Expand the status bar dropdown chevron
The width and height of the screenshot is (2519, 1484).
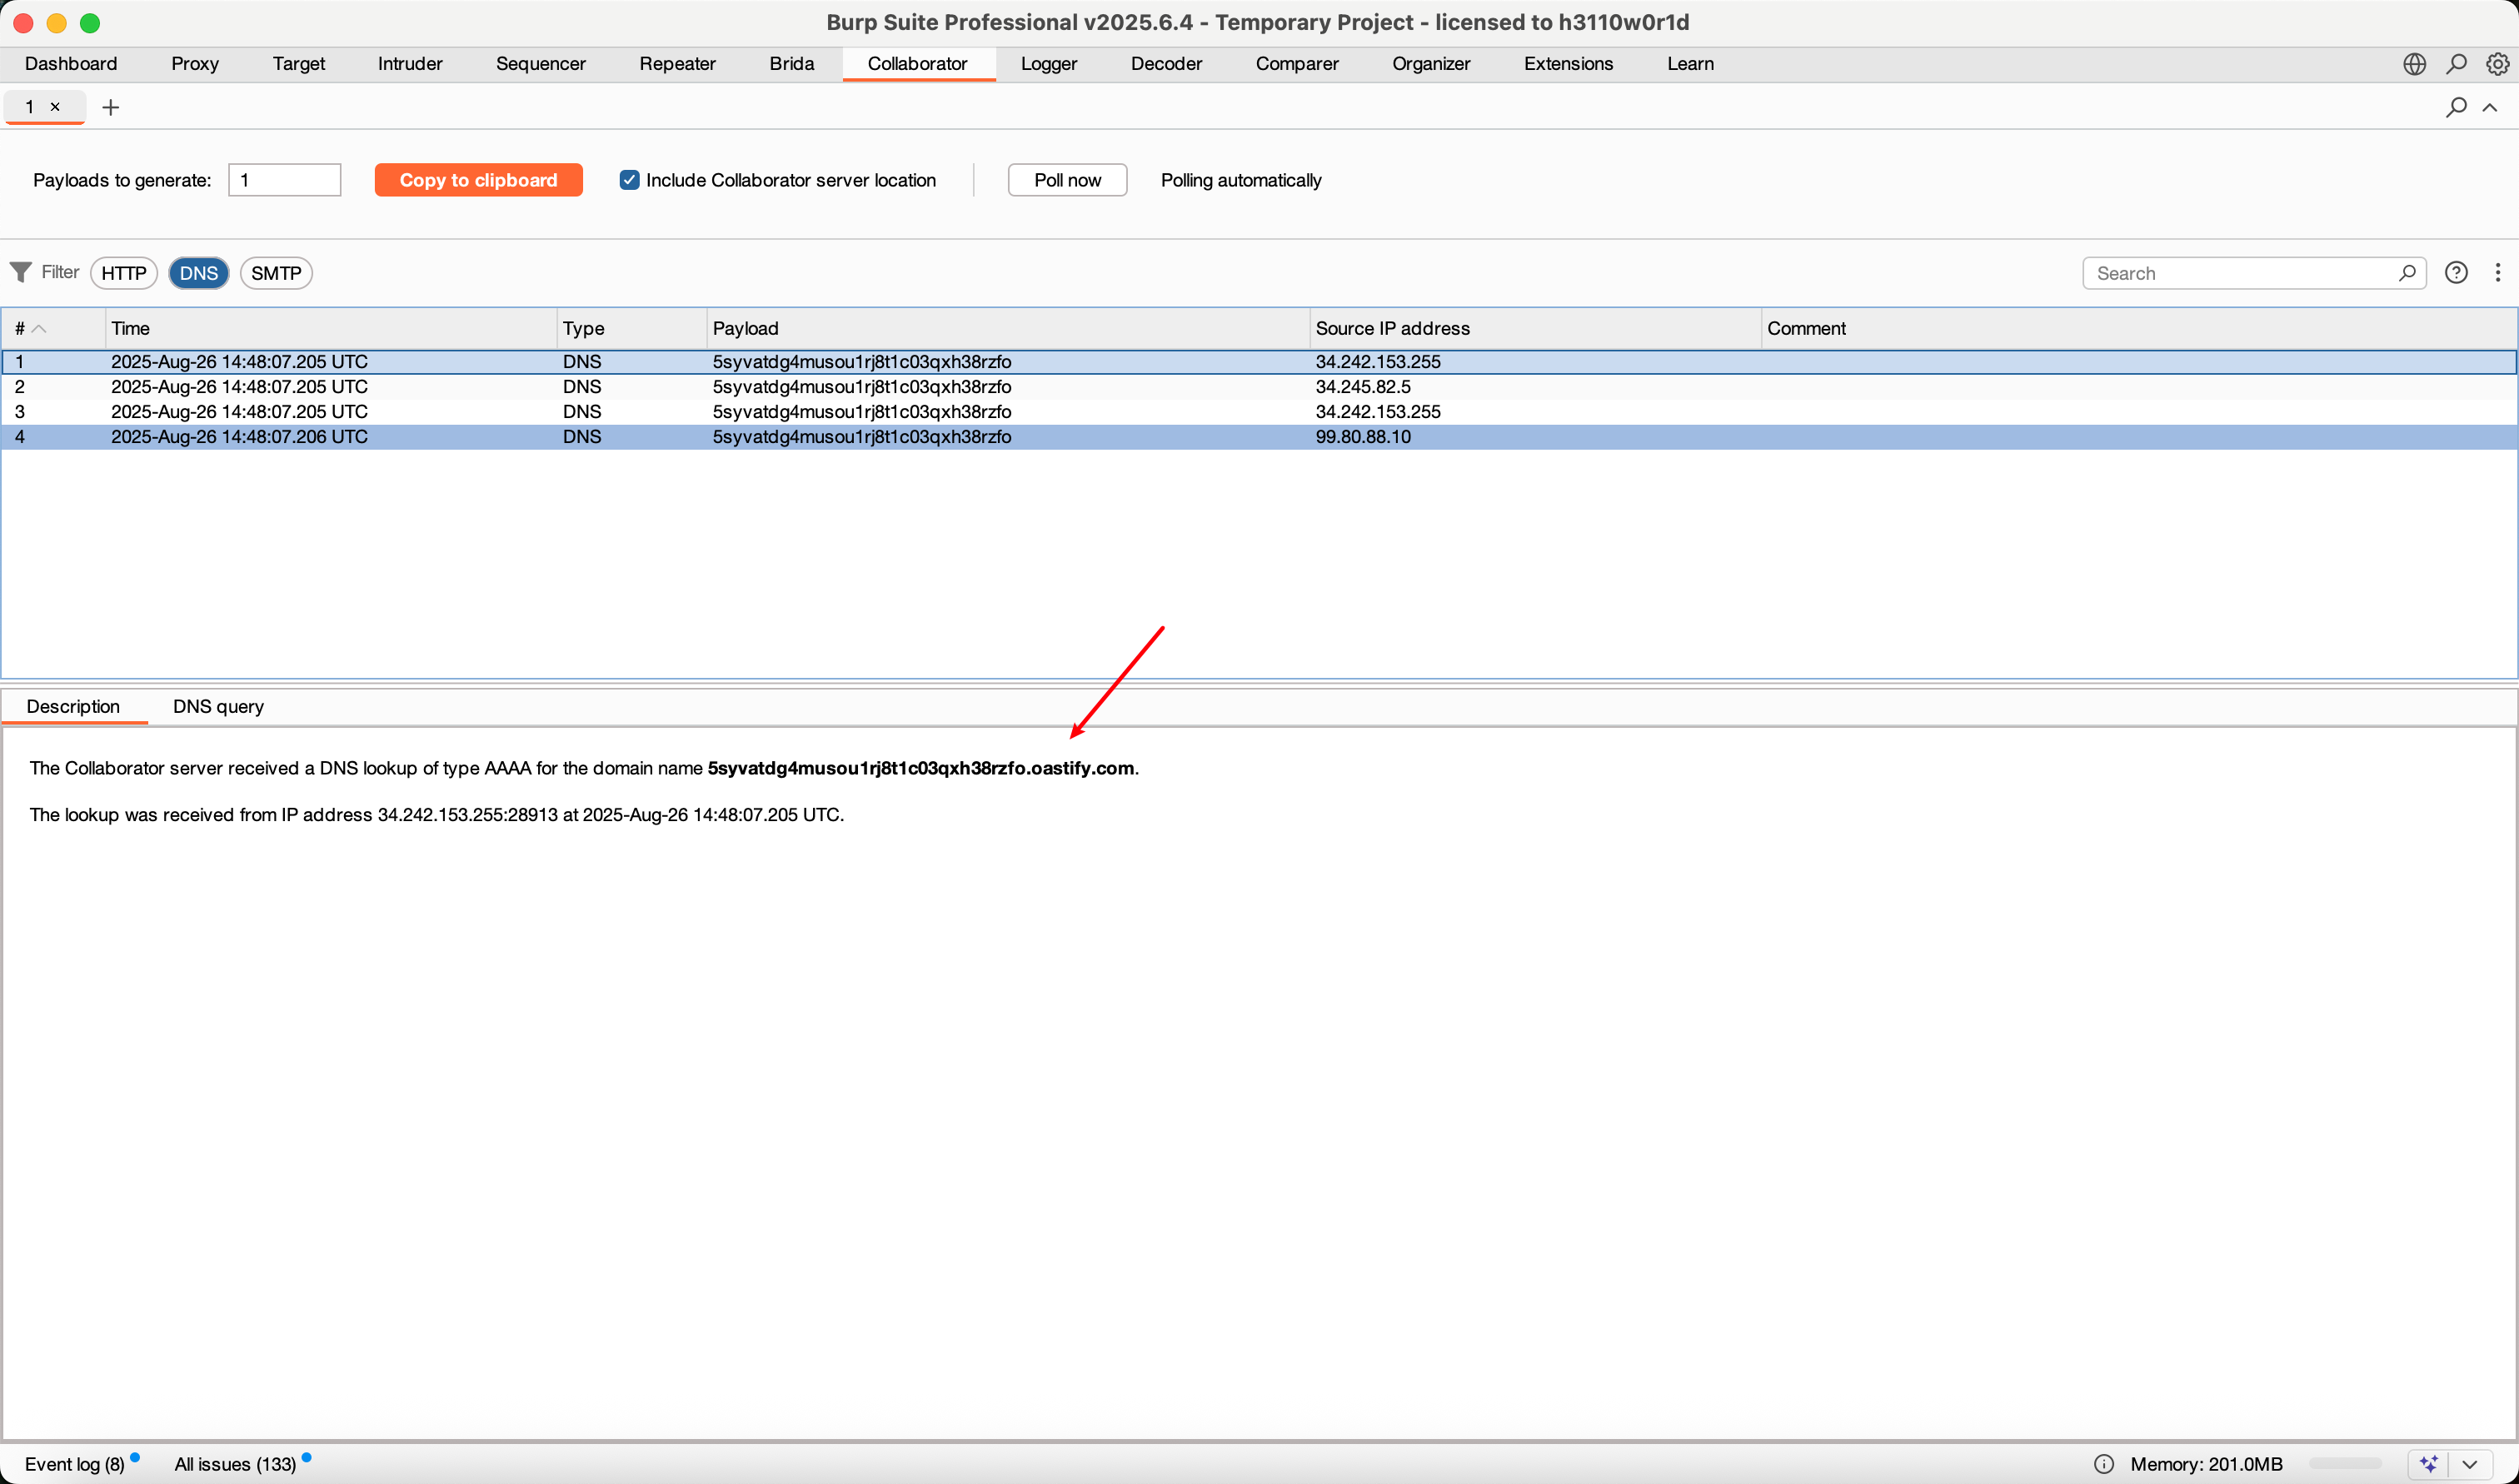(x=2469, y=1463)
